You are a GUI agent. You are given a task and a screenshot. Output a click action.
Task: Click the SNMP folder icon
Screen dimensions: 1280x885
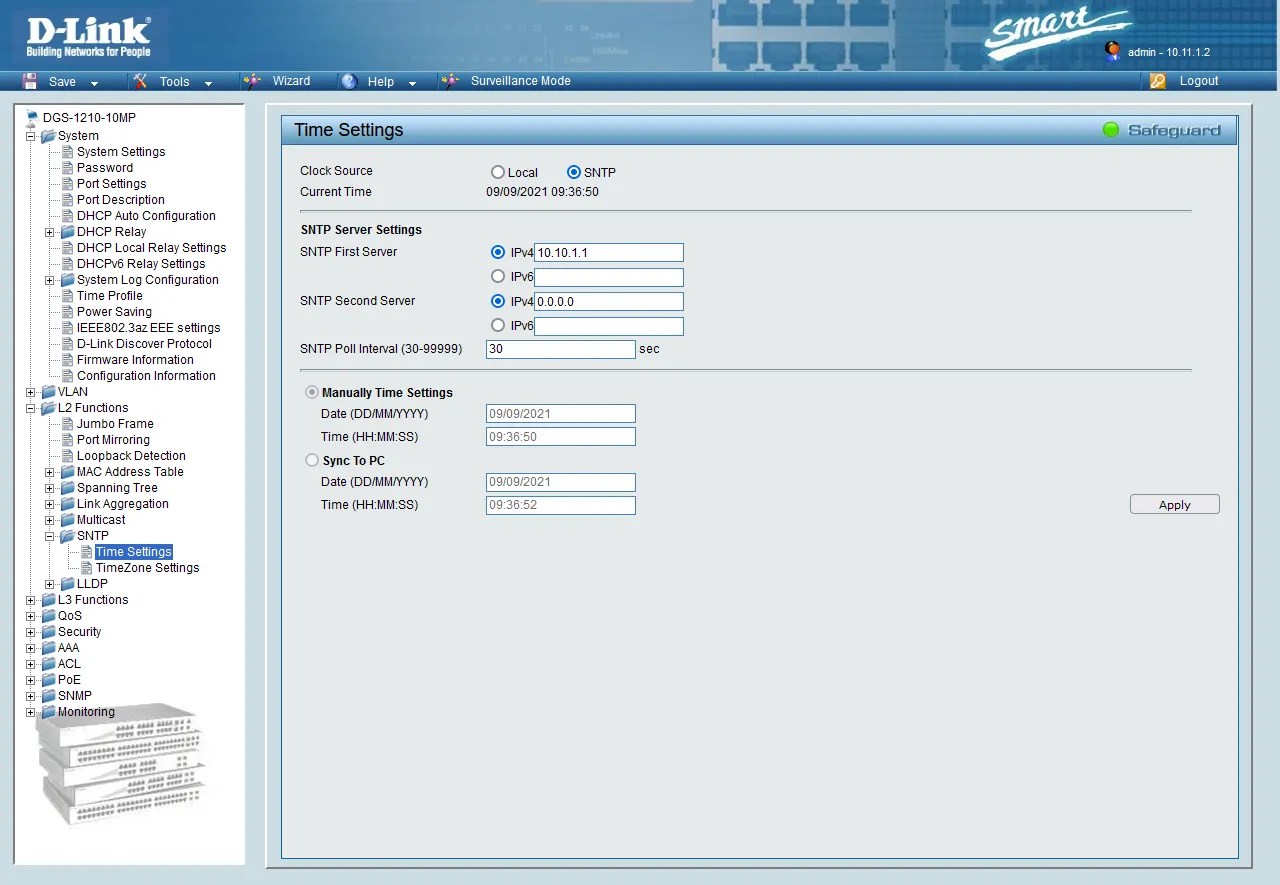click(x=48, y=696)
